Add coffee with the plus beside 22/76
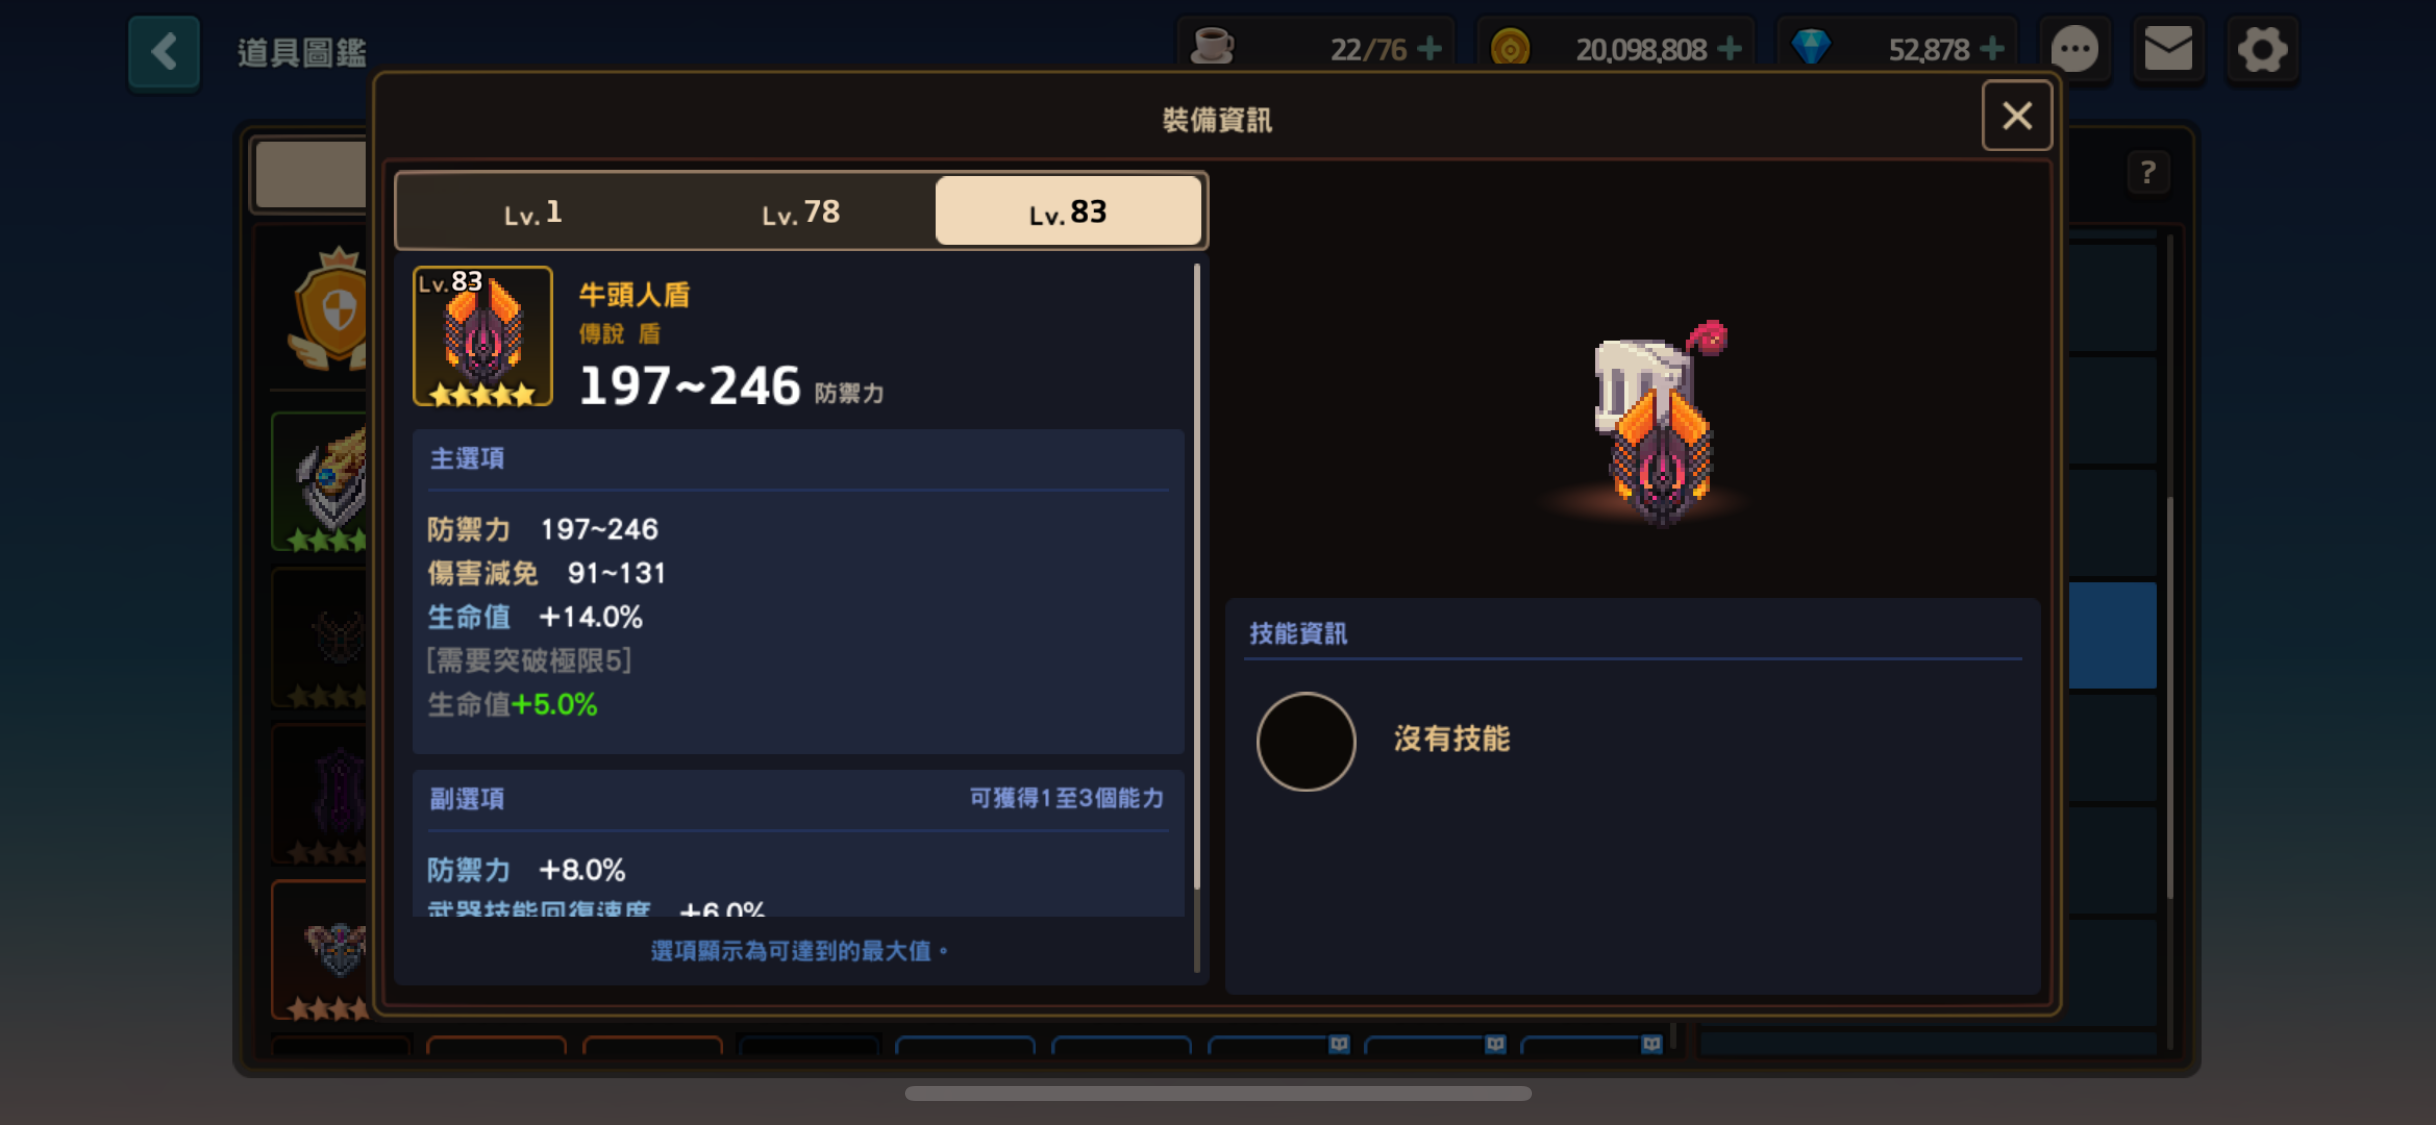 tap(1430, 48)
